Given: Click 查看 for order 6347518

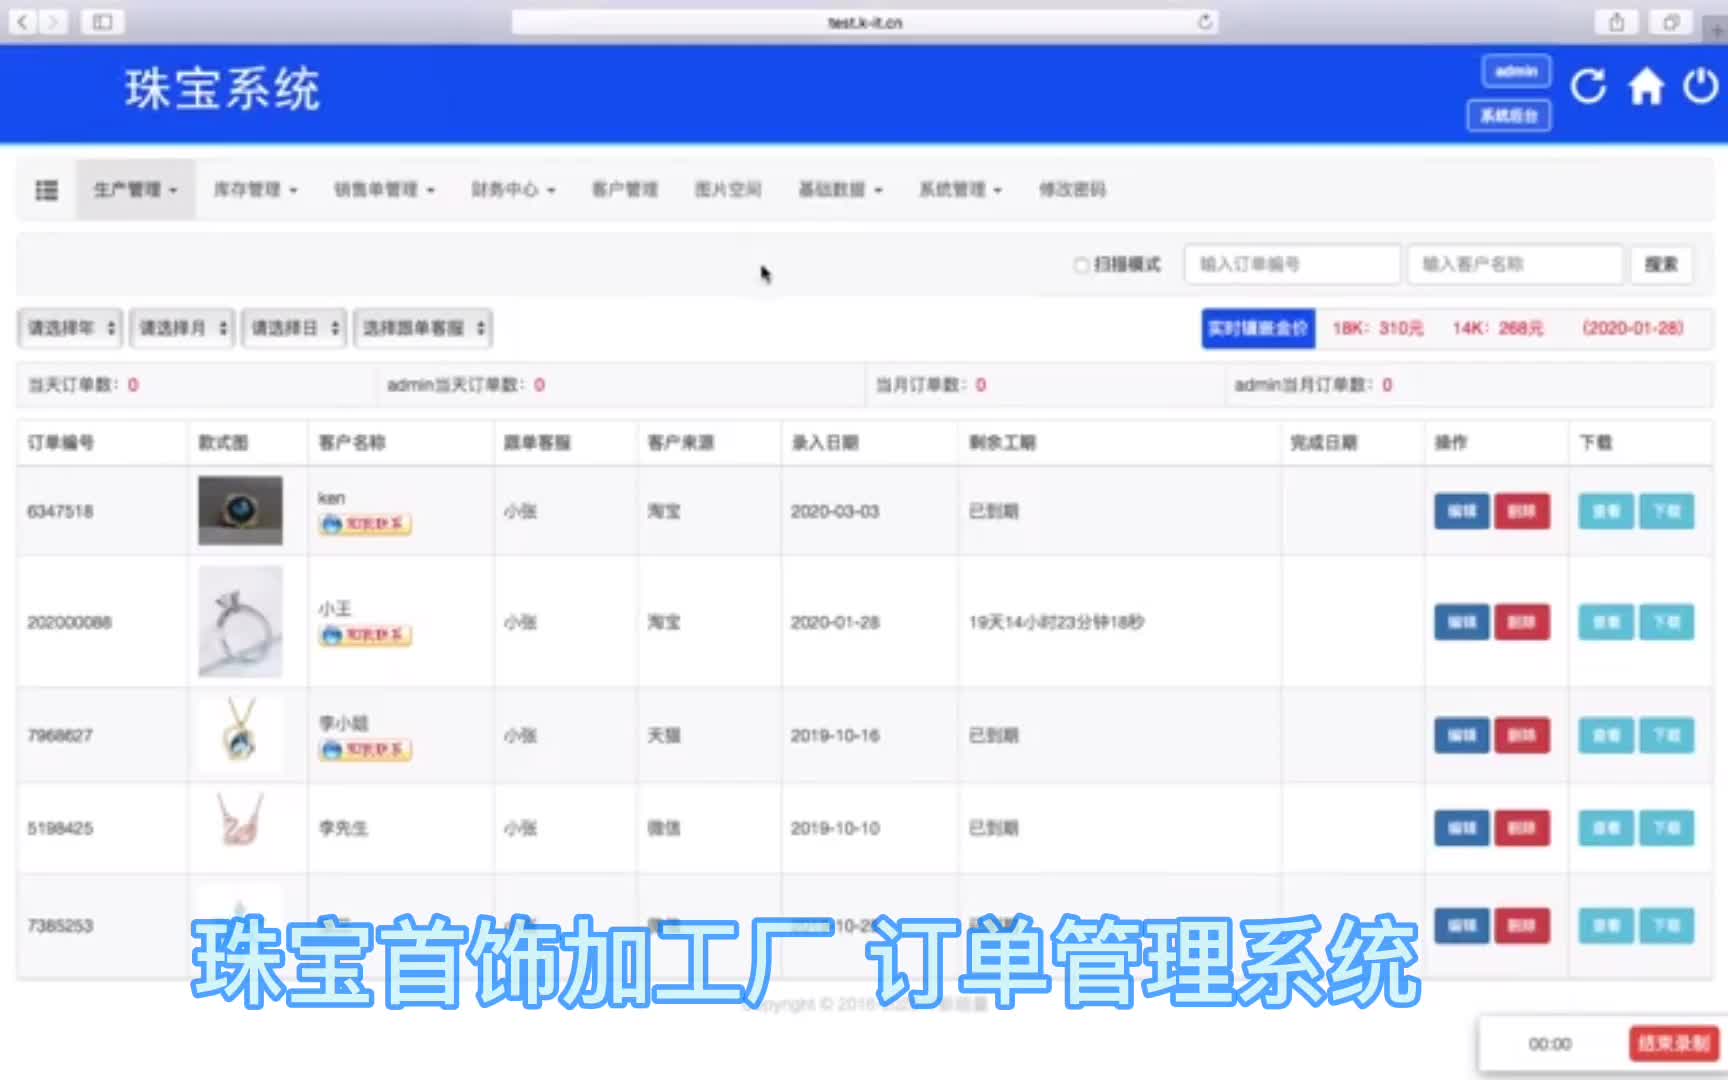Looking at the screenshot, I should click(1606, 511).
